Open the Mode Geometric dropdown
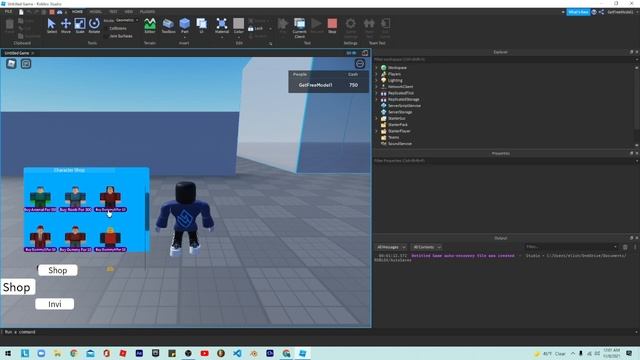 (x=127, y=20)
